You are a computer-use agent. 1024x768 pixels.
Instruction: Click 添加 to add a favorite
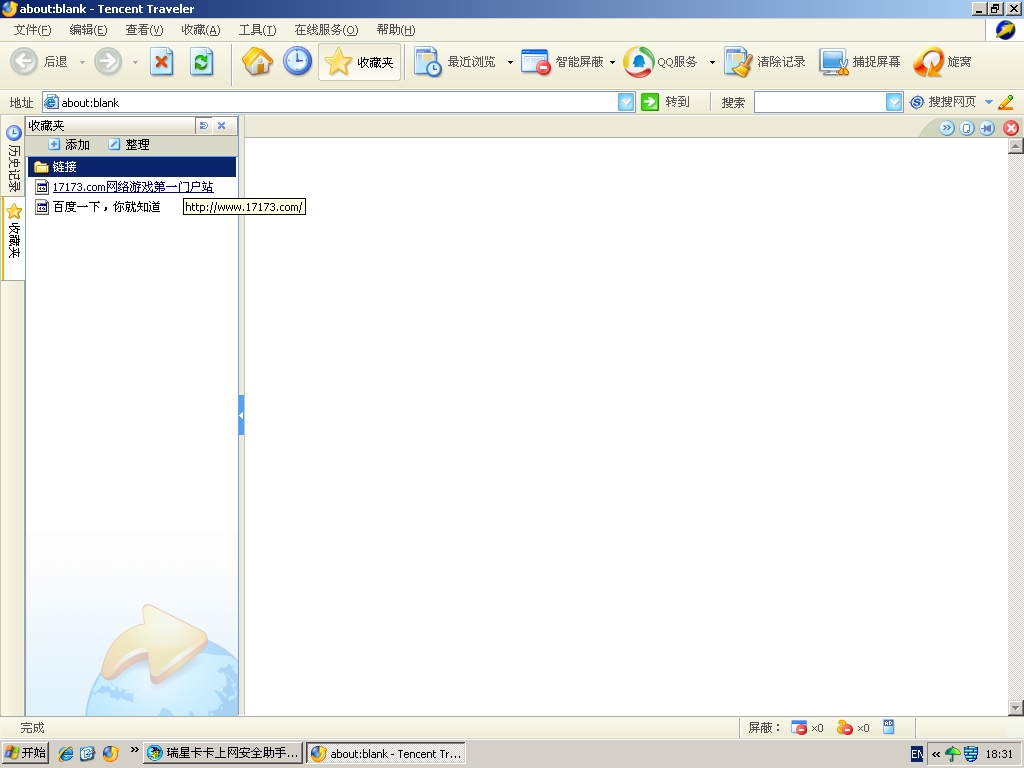tap(69, 145)
